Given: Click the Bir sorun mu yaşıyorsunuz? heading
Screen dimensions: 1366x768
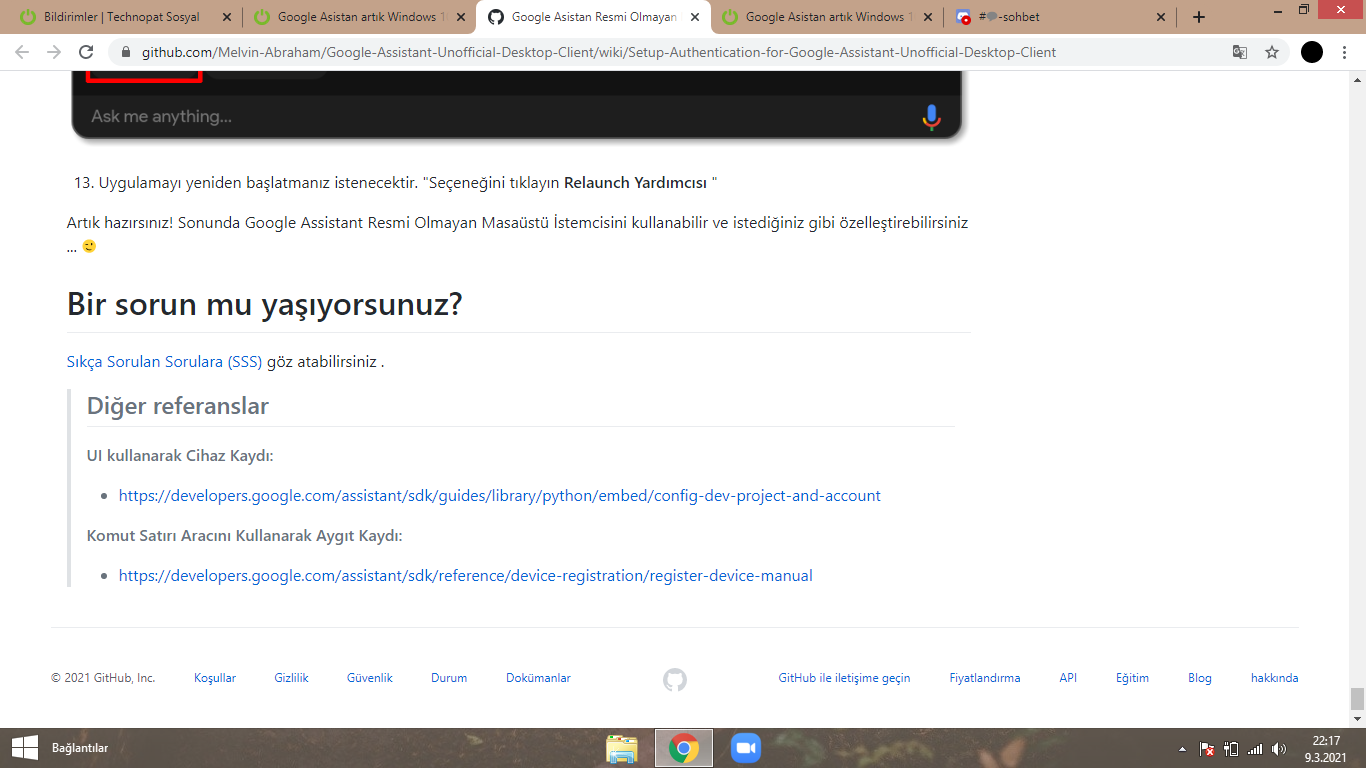Looking at the screenshot, I should (265, 304).
